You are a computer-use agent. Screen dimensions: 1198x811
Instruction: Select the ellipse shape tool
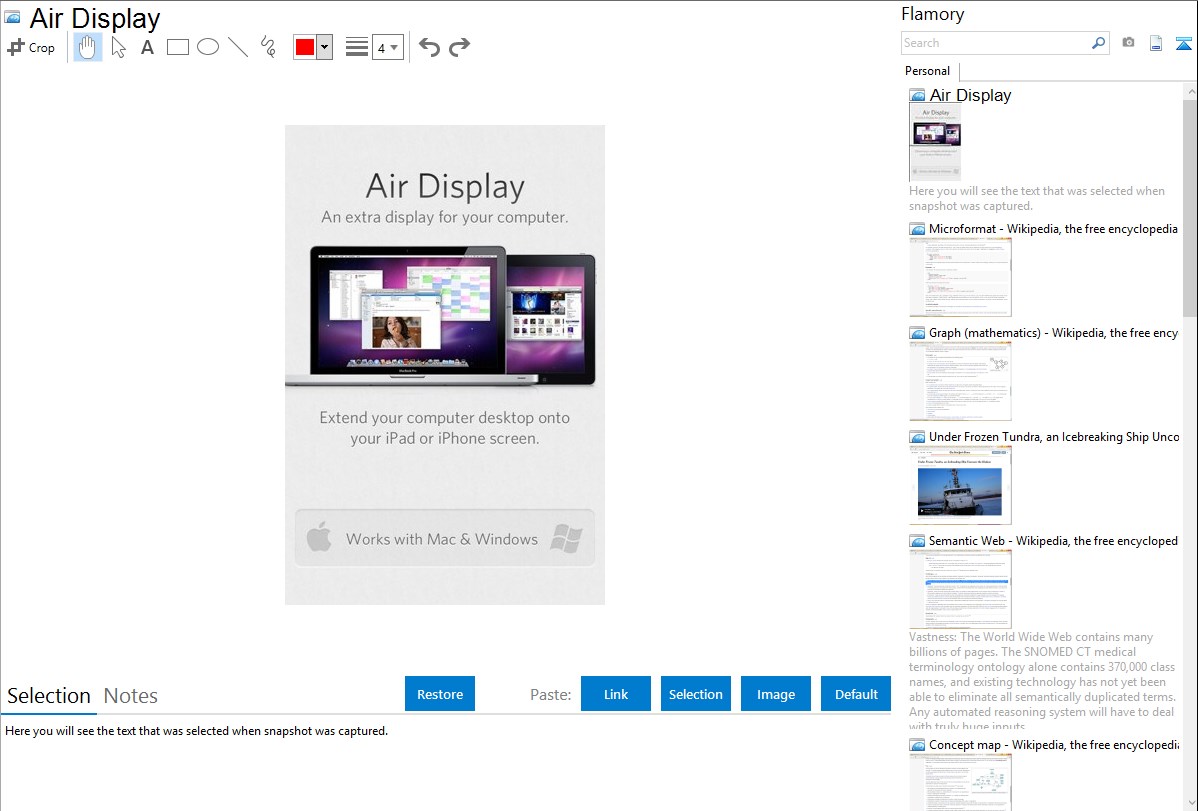coord(208,47)
